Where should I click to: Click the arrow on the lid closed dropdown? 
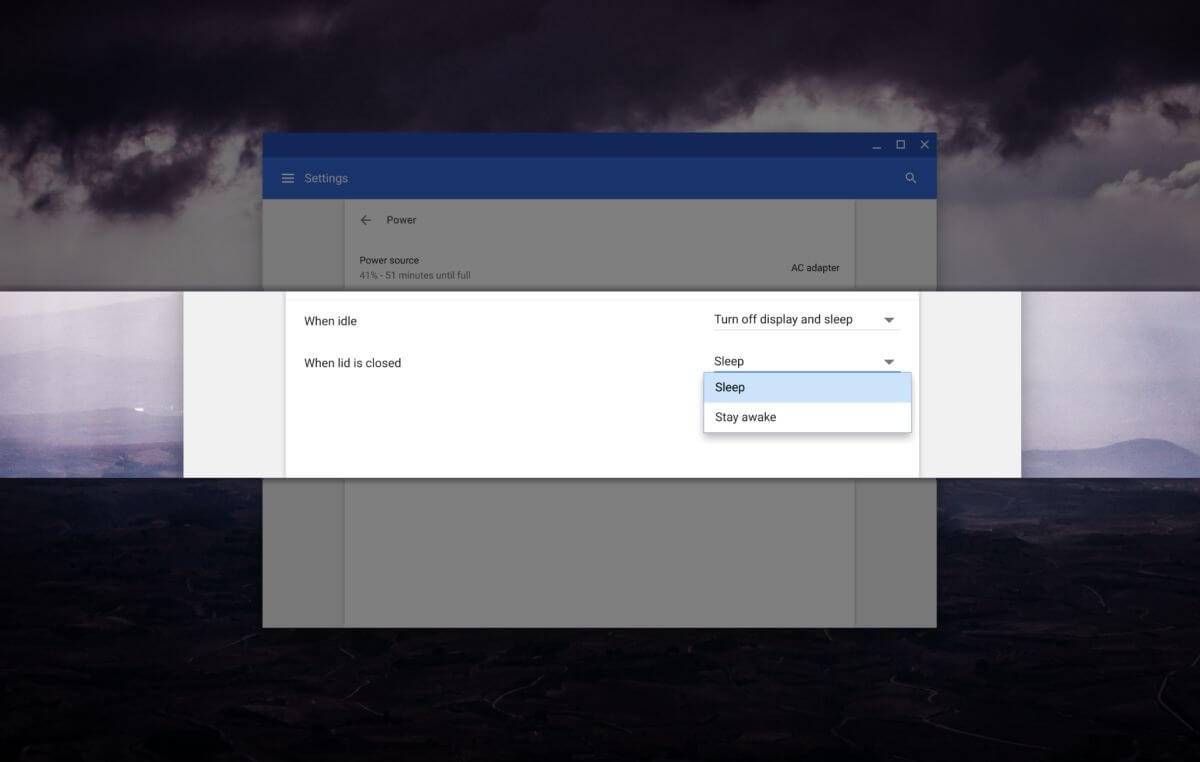[889, 362]
